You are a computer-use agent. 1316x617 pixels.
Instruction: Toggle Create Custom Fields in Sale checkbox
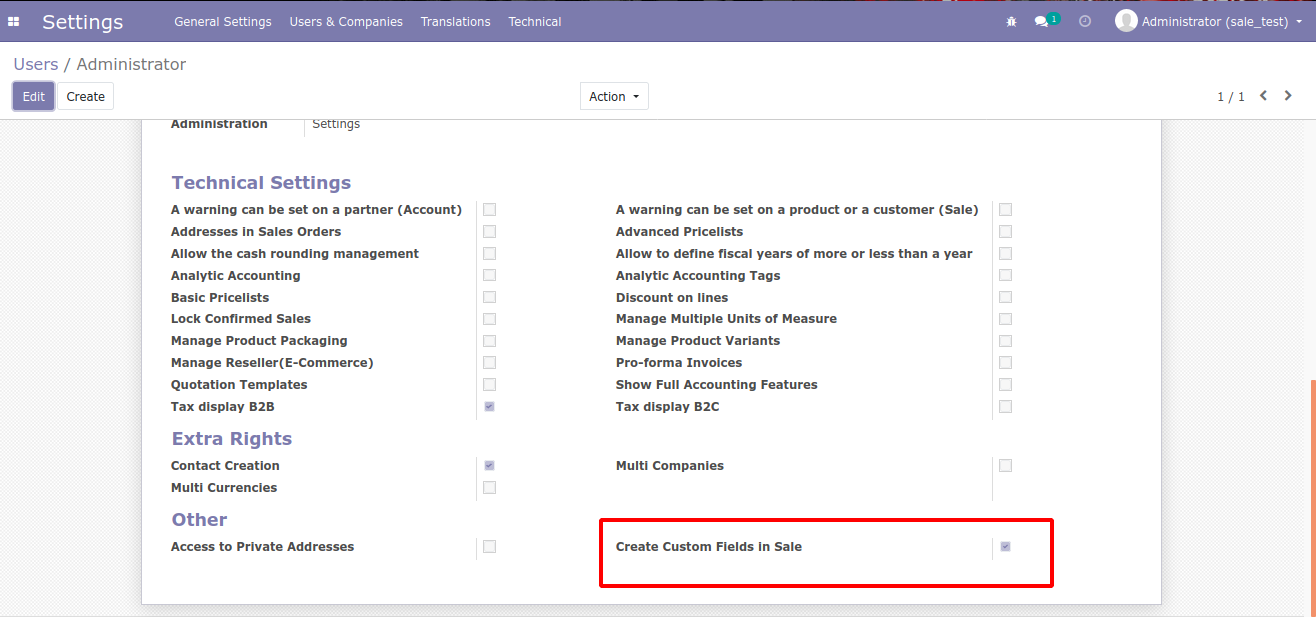tap(1005, 547)
